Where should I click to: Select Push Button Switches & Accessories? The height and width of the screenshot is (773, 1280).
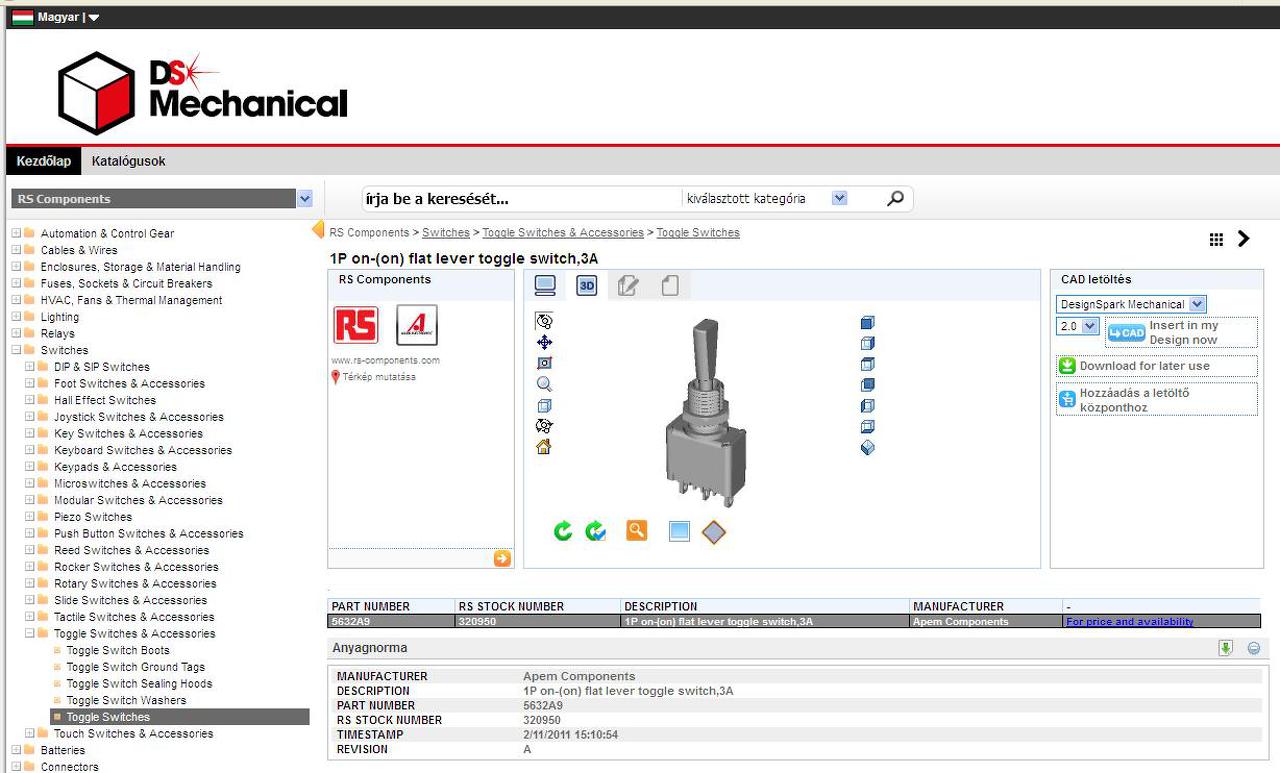point(149,534)
